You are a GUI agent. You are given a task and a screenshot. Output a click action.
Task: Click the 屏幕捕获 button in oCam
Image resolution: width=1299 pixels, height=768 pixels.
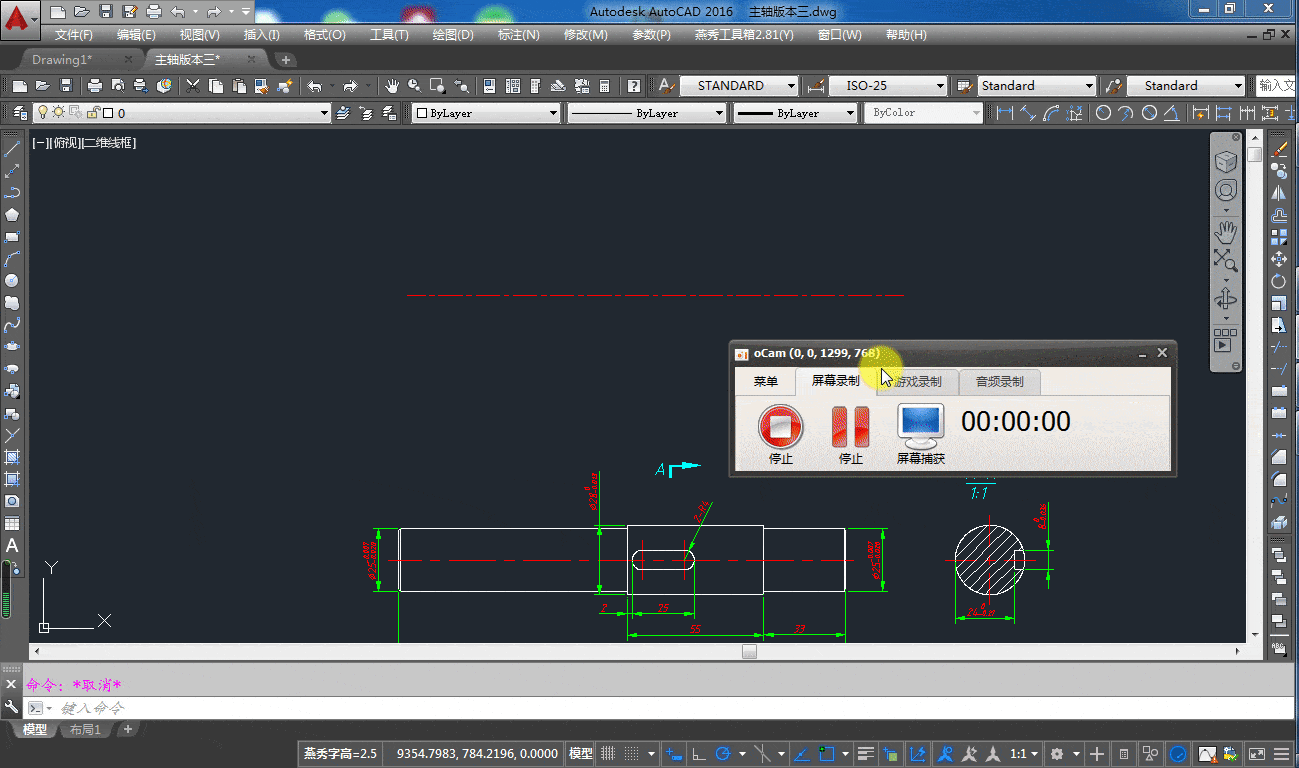pos(920,434)
